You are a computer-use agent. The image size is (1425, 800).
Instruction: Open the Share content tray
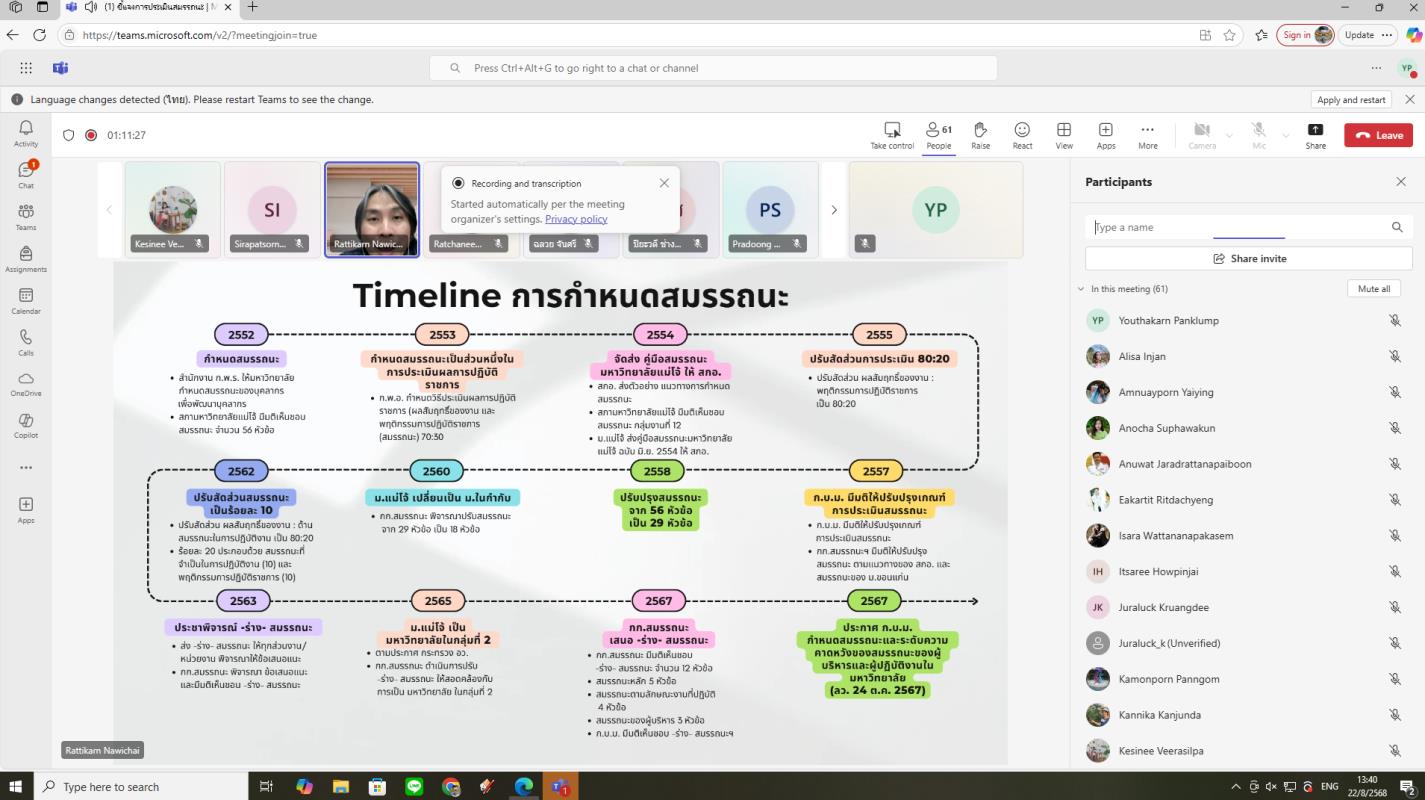point(1315,135)
